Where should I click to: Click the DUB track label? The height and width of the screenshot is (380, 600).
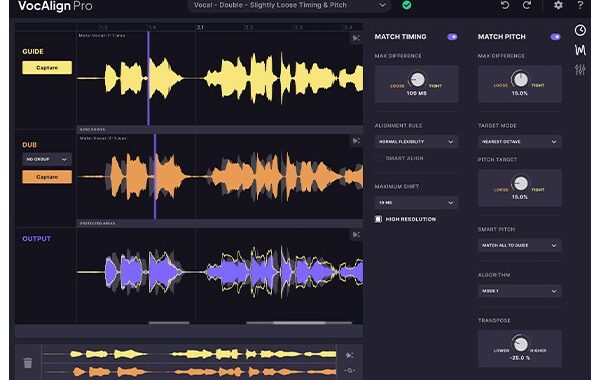29,145
